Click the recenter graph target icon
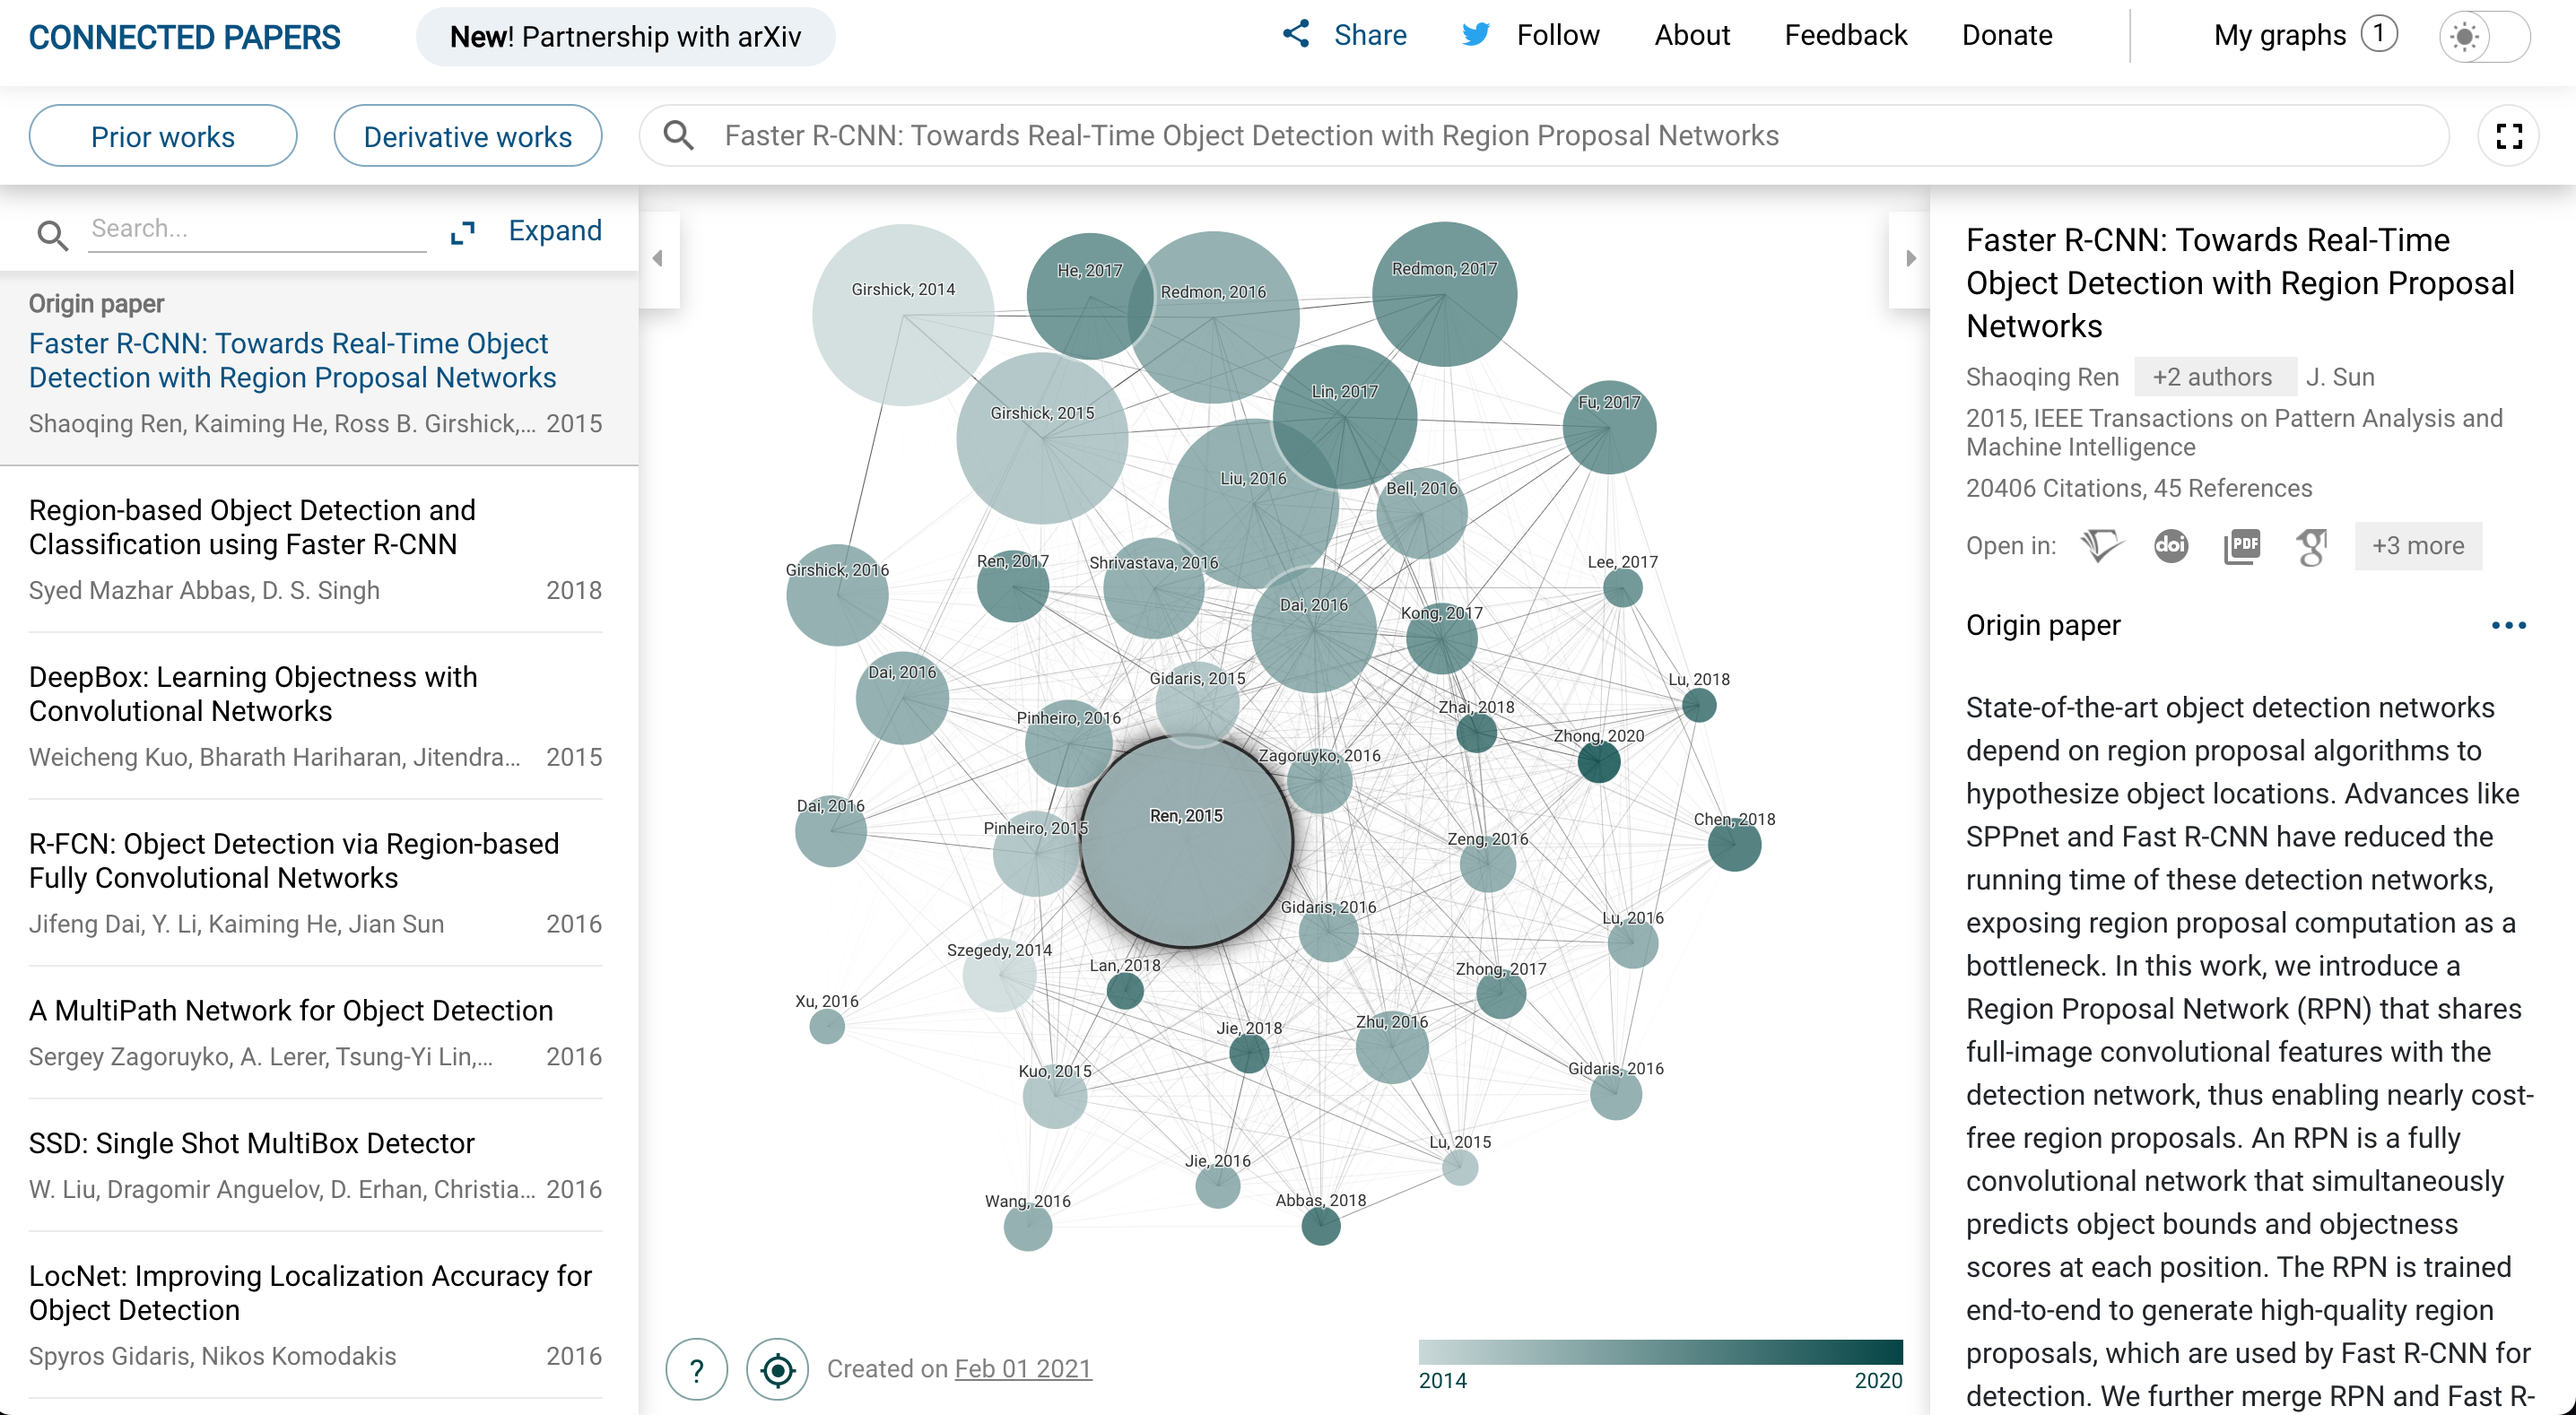This screenshot has width=2576, height=1415. 777,1369
